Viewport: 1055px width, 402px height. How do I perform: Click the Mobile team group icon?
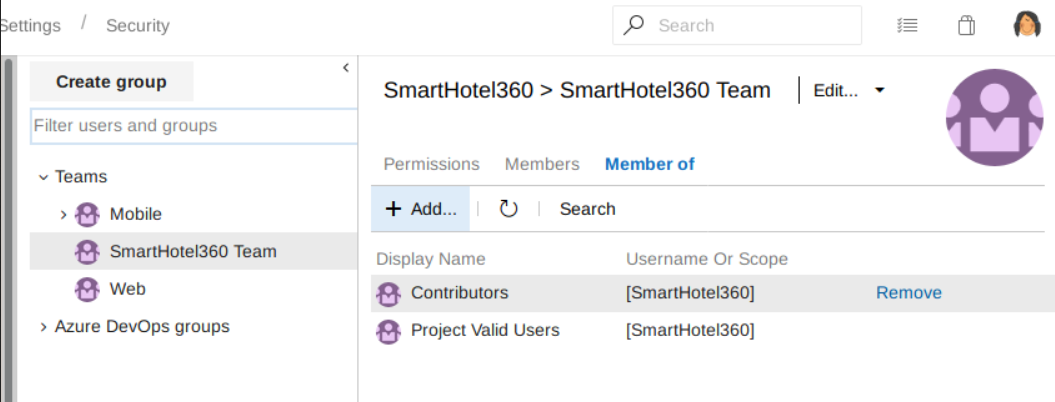[x=88, y=214]
